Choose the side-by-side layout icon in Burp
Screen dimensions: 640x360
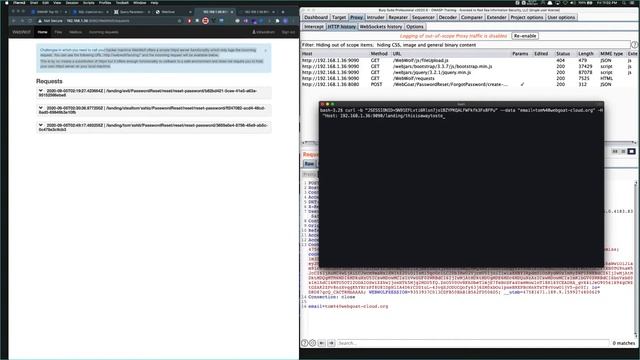(x=615, y=151)
